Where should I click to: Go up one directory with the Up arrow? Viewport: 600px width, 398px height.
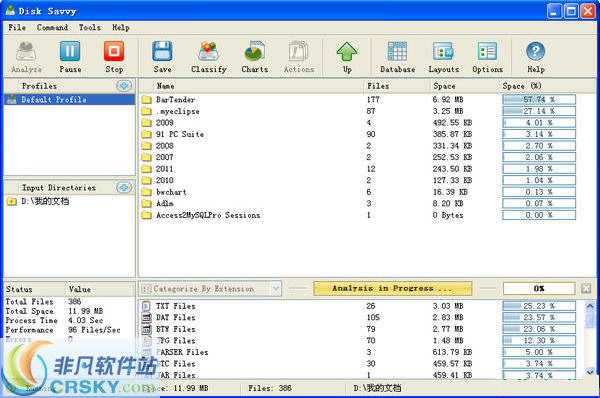coord(347,57)
